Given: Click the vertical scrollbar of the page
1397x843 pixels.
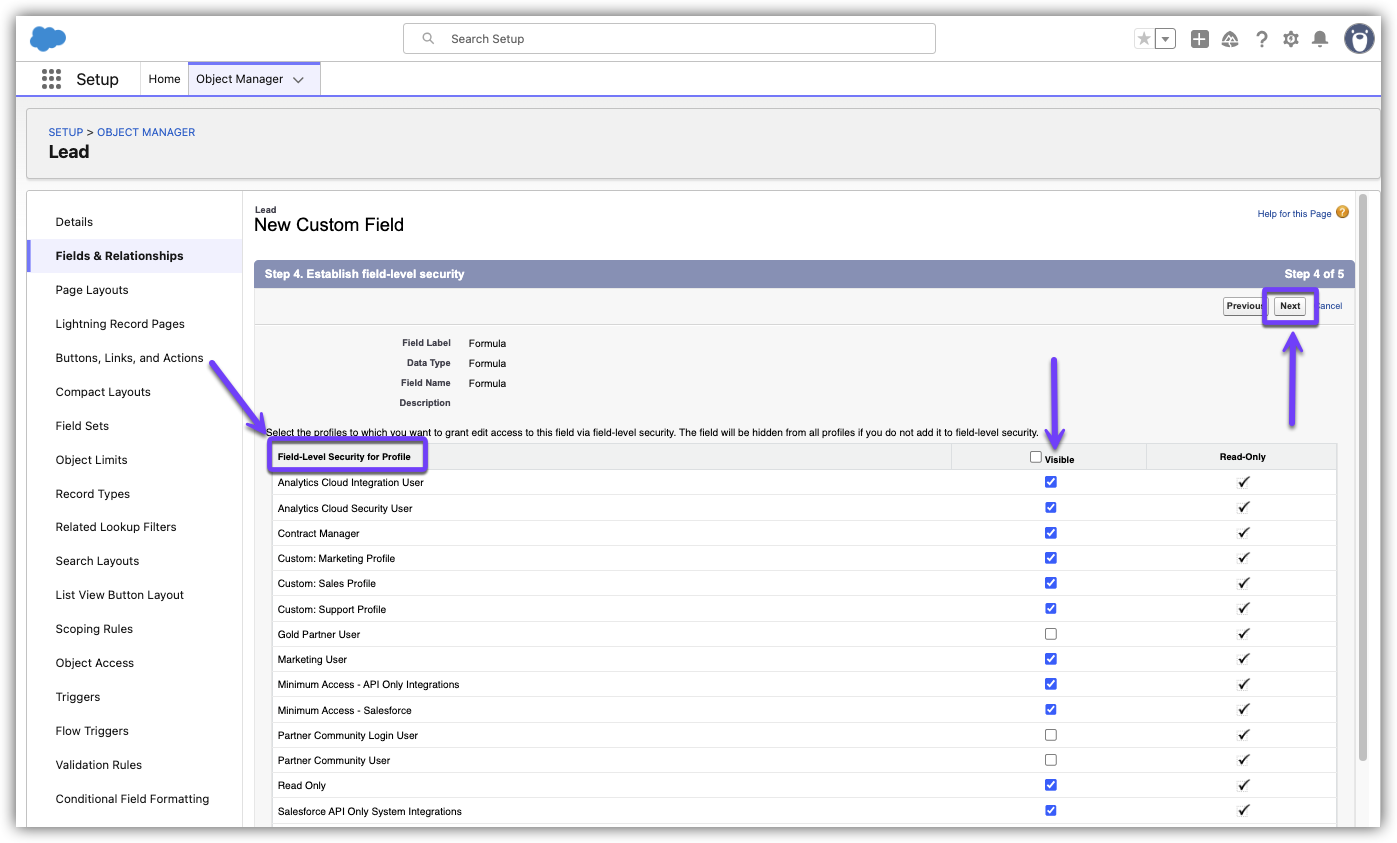Looking at the screenshot, I should click(1362, 480).
